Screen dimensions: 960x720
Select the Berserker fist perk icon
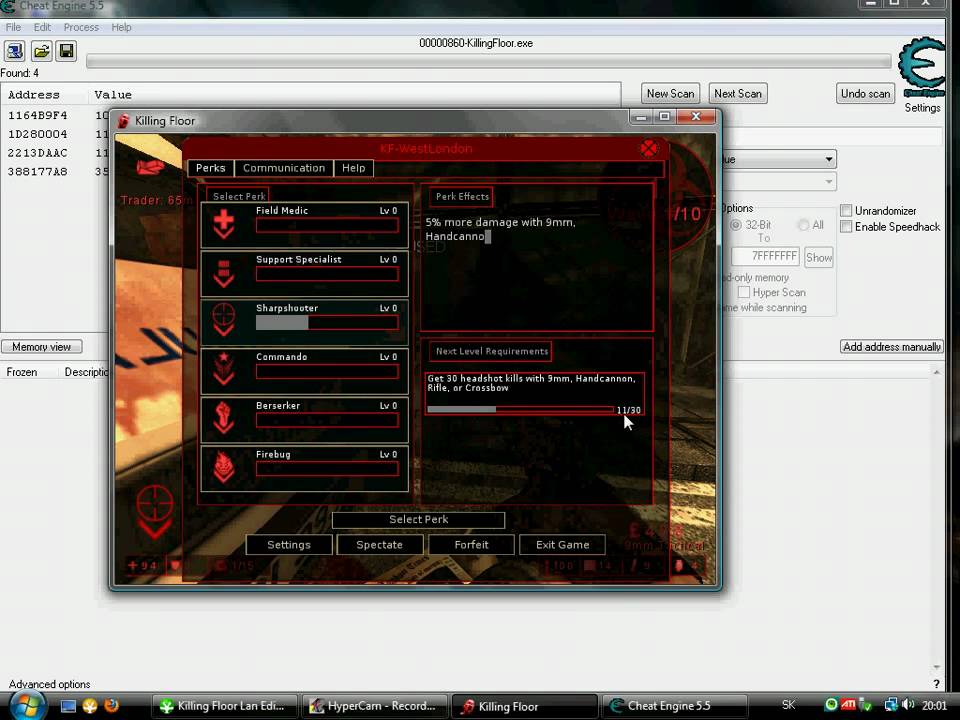point(223,419)
